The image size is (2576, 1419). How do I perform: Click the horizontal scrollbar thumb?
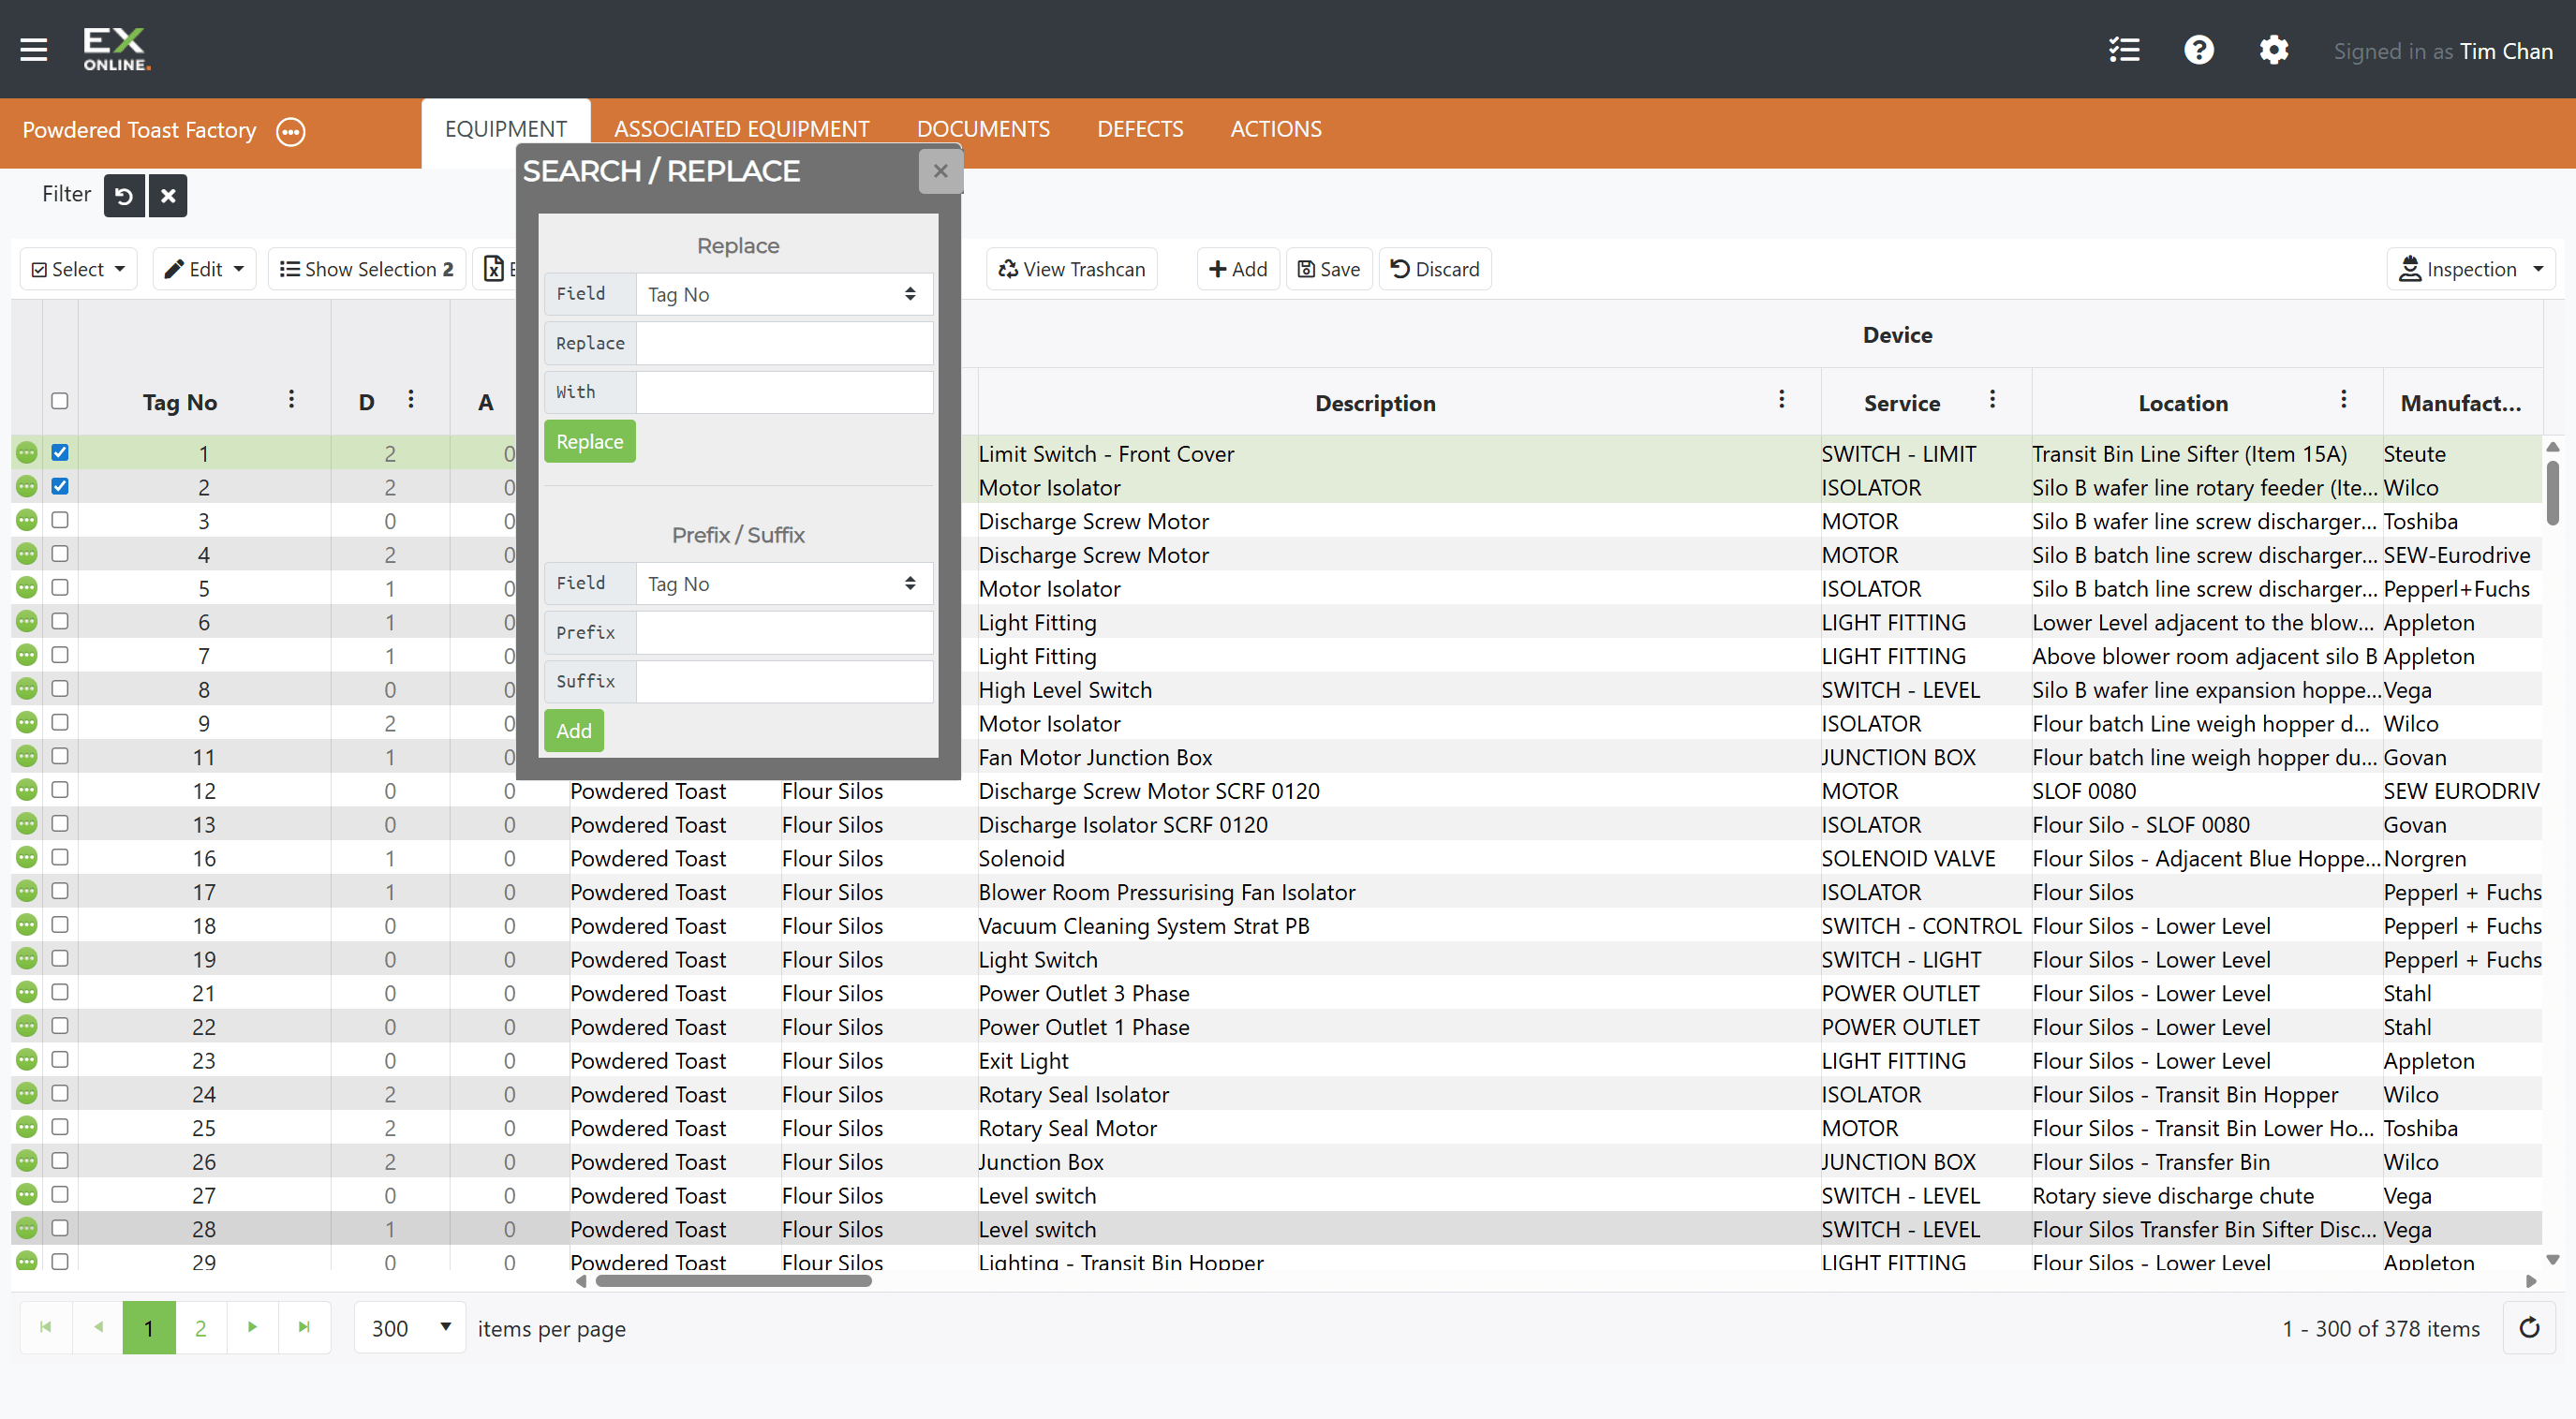click(x=733, y=1281)
